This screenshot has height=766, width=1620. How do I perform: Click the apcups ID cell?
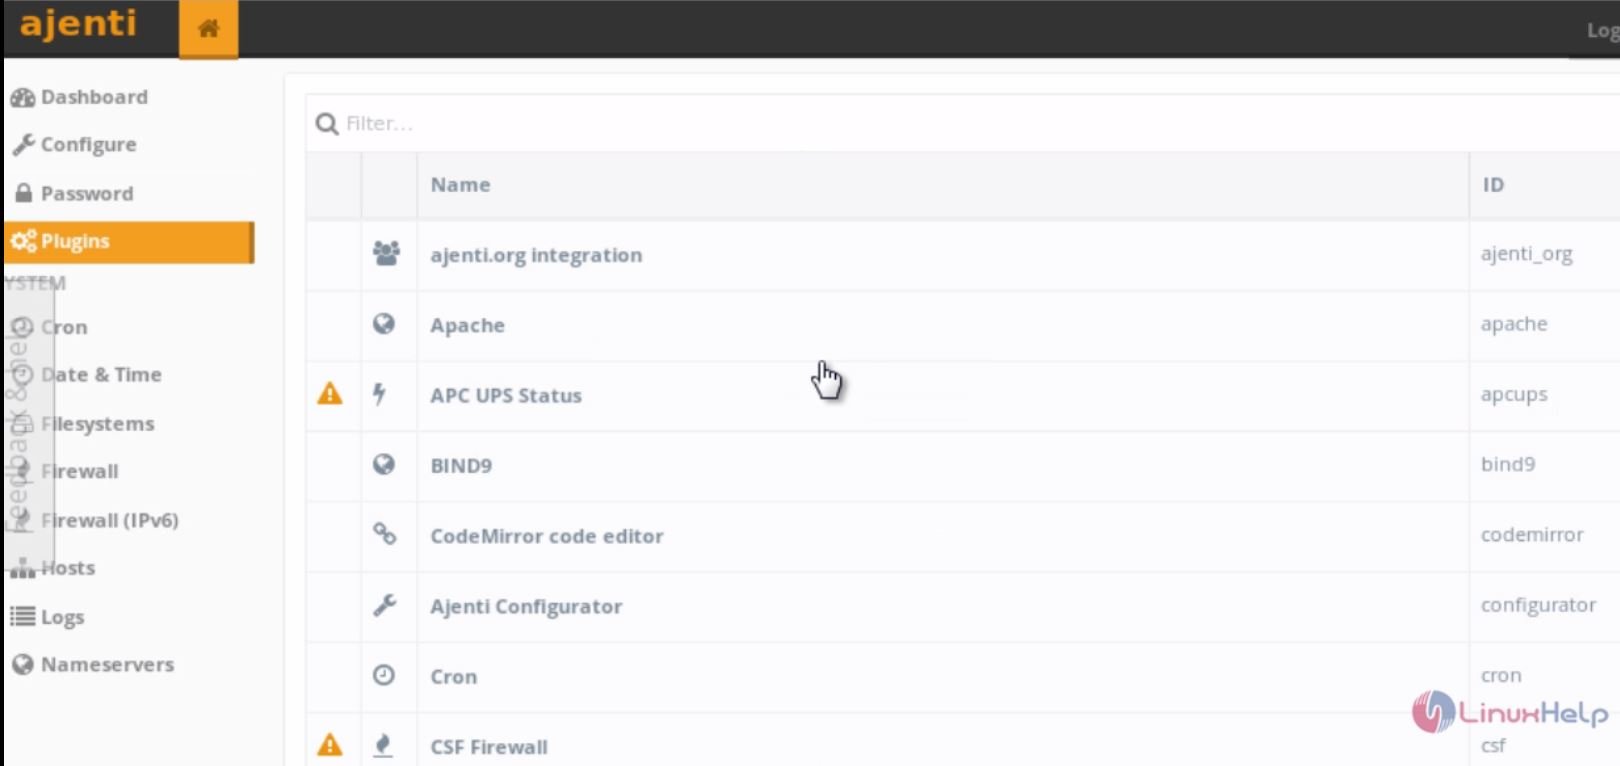[1514, 395]
